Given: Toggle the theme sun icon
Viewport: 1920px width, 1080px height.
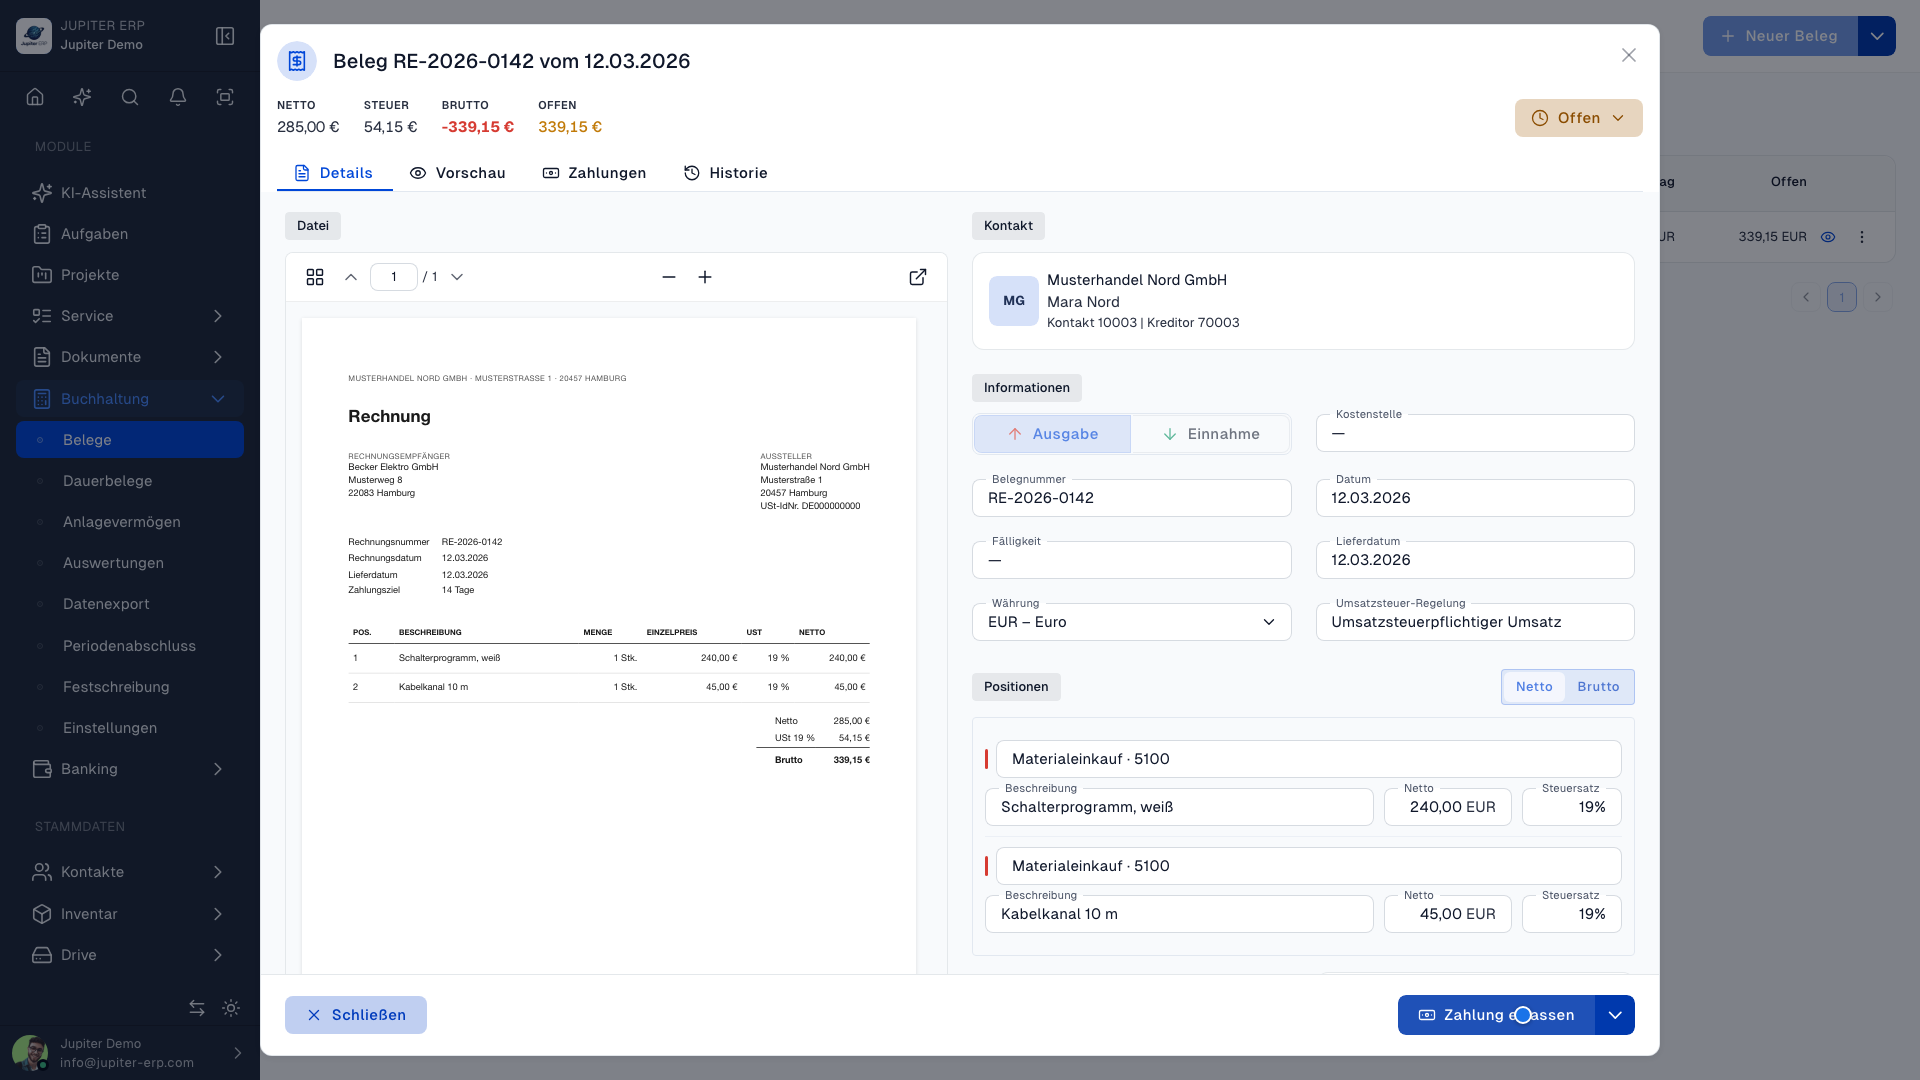Looking at the screenshot, I should pyautogui.click(x=231, y=1008).
